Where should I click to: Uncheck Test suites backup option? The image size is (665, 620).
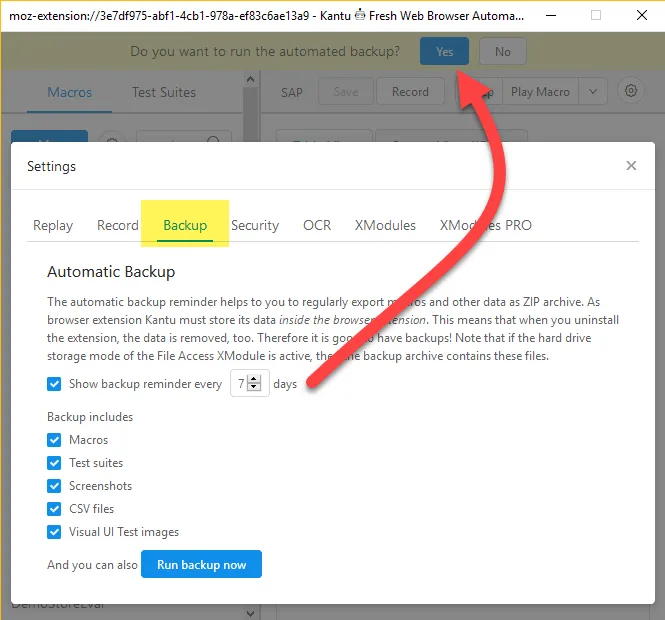(54, 463)
